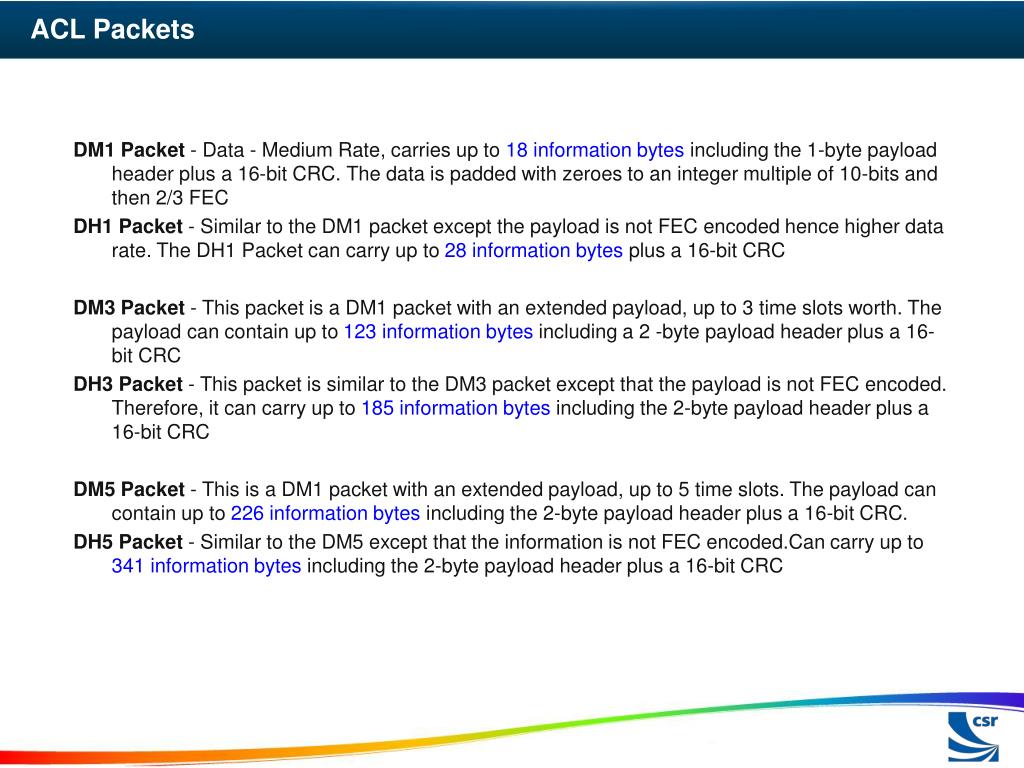Click the ACL Packets slide title
The image size is (1024, 768).
(112, 29)
